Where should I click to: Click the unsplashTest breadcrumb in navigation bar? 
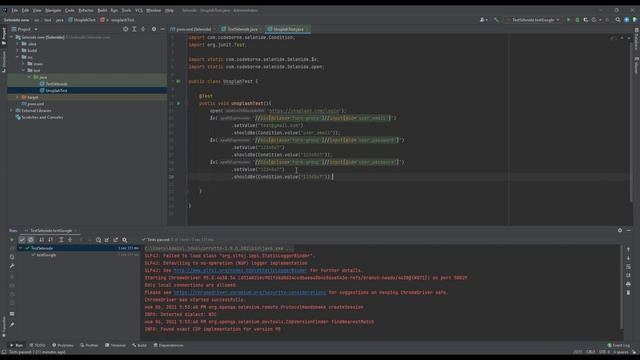(118, 20)
